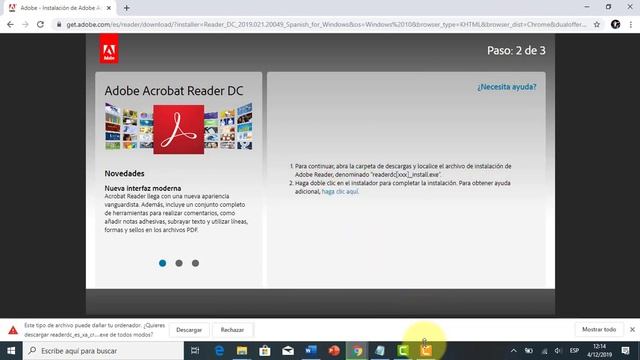
Task: Click Descargar in the download warning bar
Action: click(189, 330)
